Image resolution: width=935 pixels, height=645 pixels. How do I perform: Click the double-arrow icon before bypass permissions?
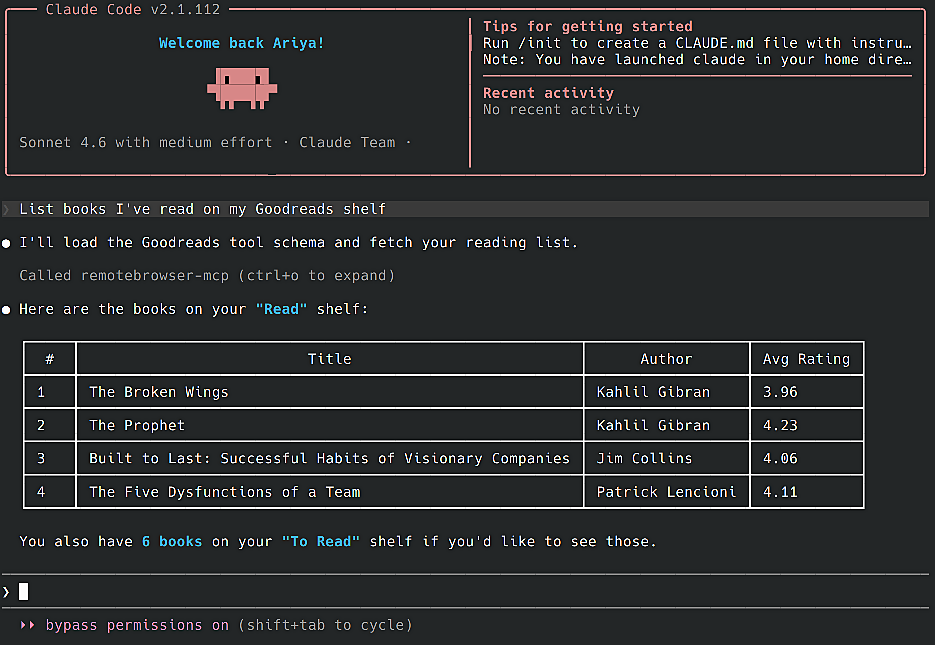[27, 625]
